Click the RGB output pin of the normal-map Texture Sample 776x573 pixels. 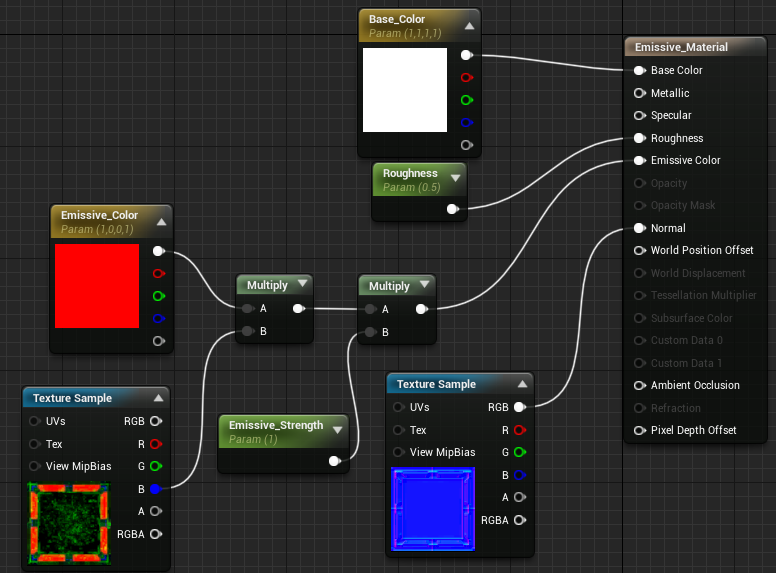[520, 407]
